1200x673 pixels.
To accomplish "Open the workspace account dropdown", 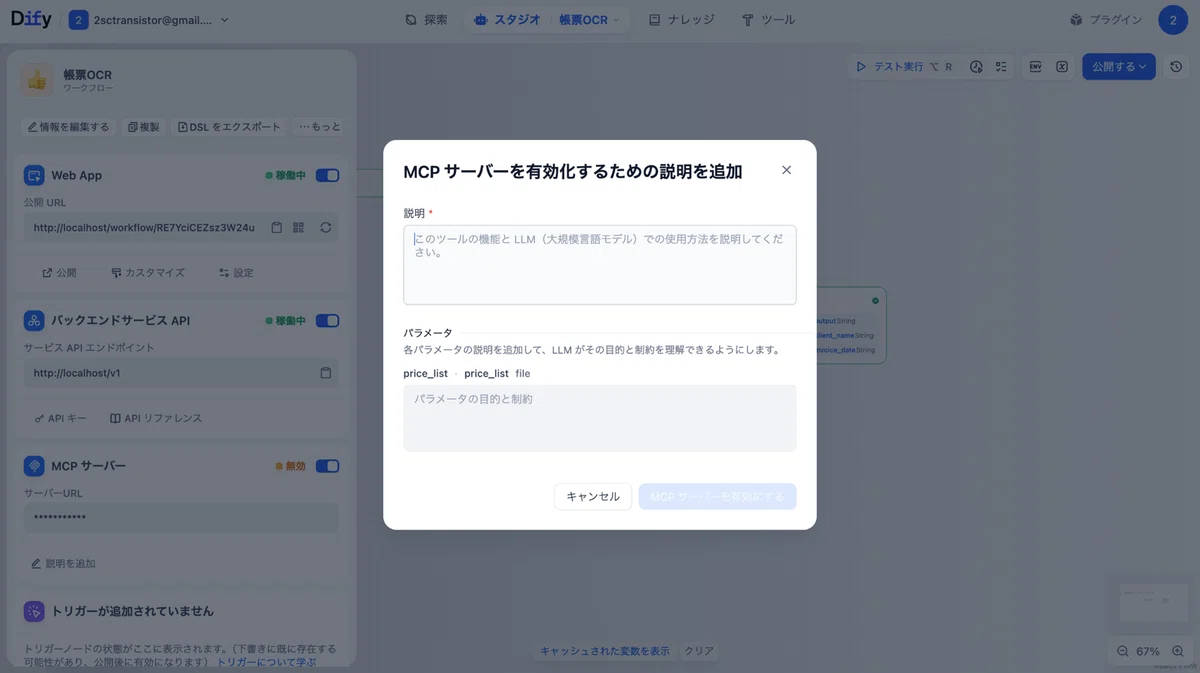I will tap(149, 20).
